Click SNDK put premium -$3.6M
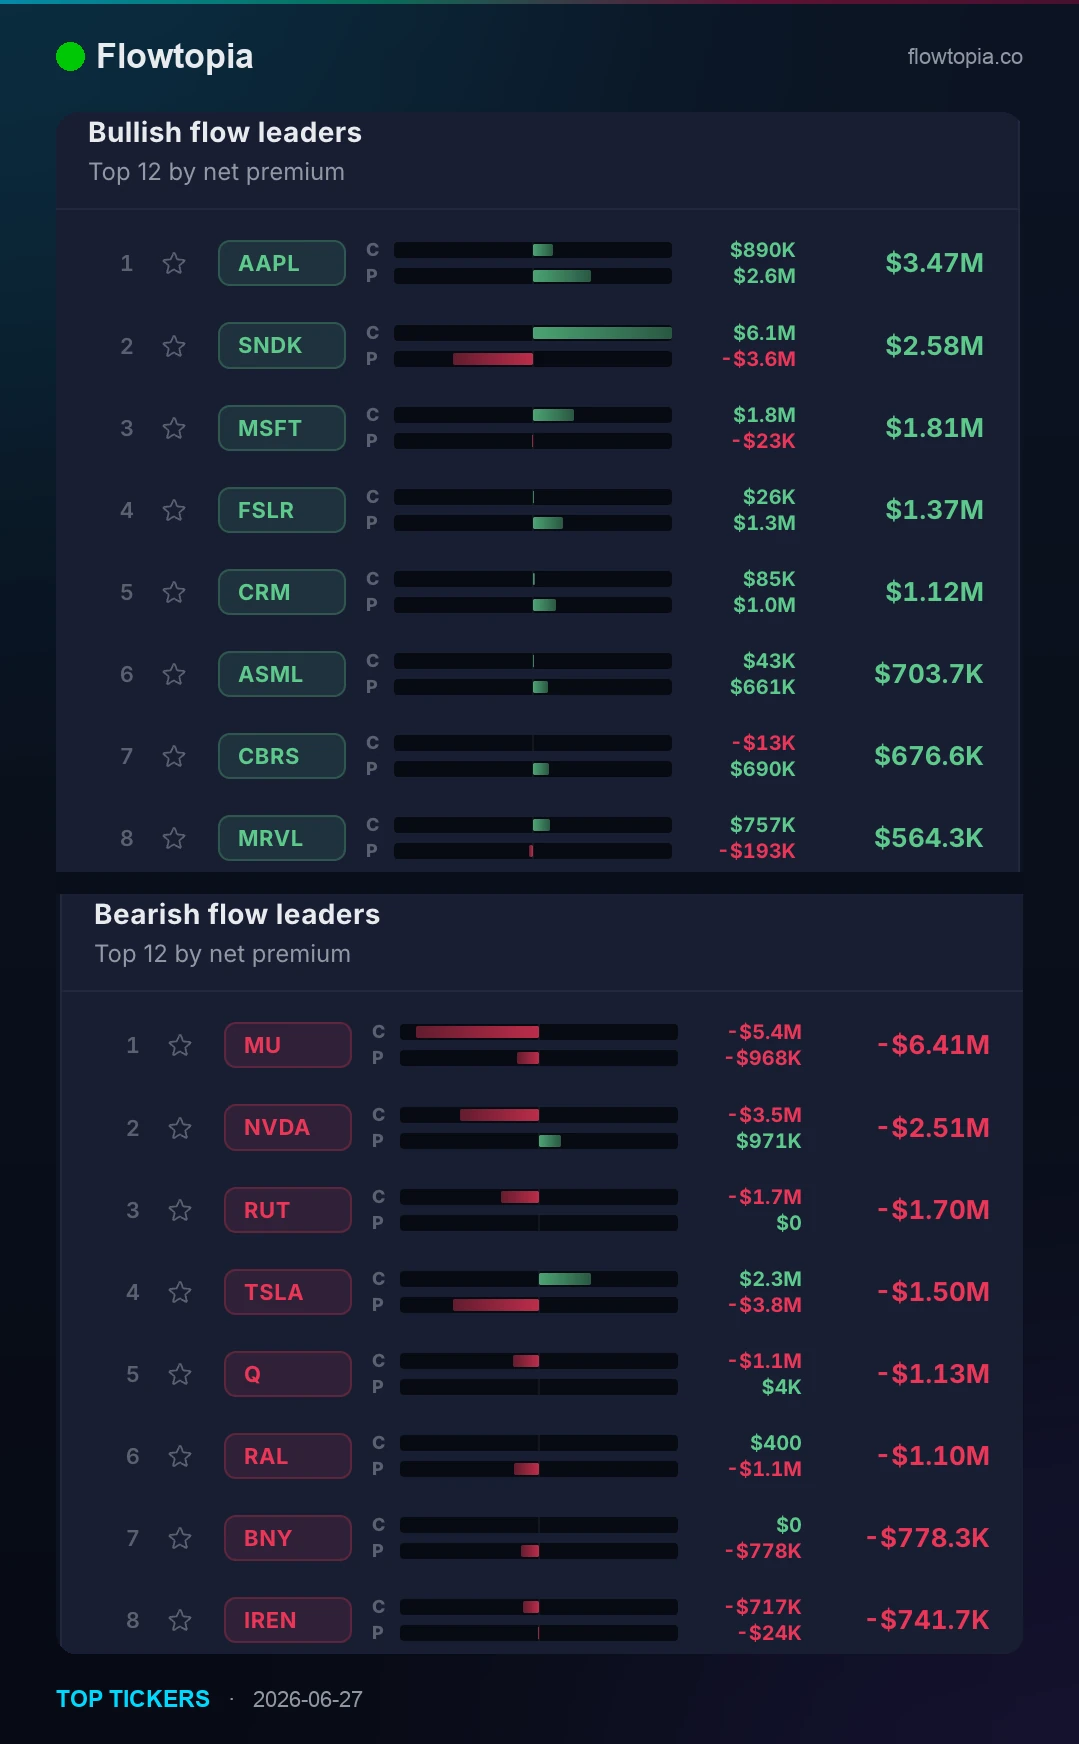 pos(759,359)
